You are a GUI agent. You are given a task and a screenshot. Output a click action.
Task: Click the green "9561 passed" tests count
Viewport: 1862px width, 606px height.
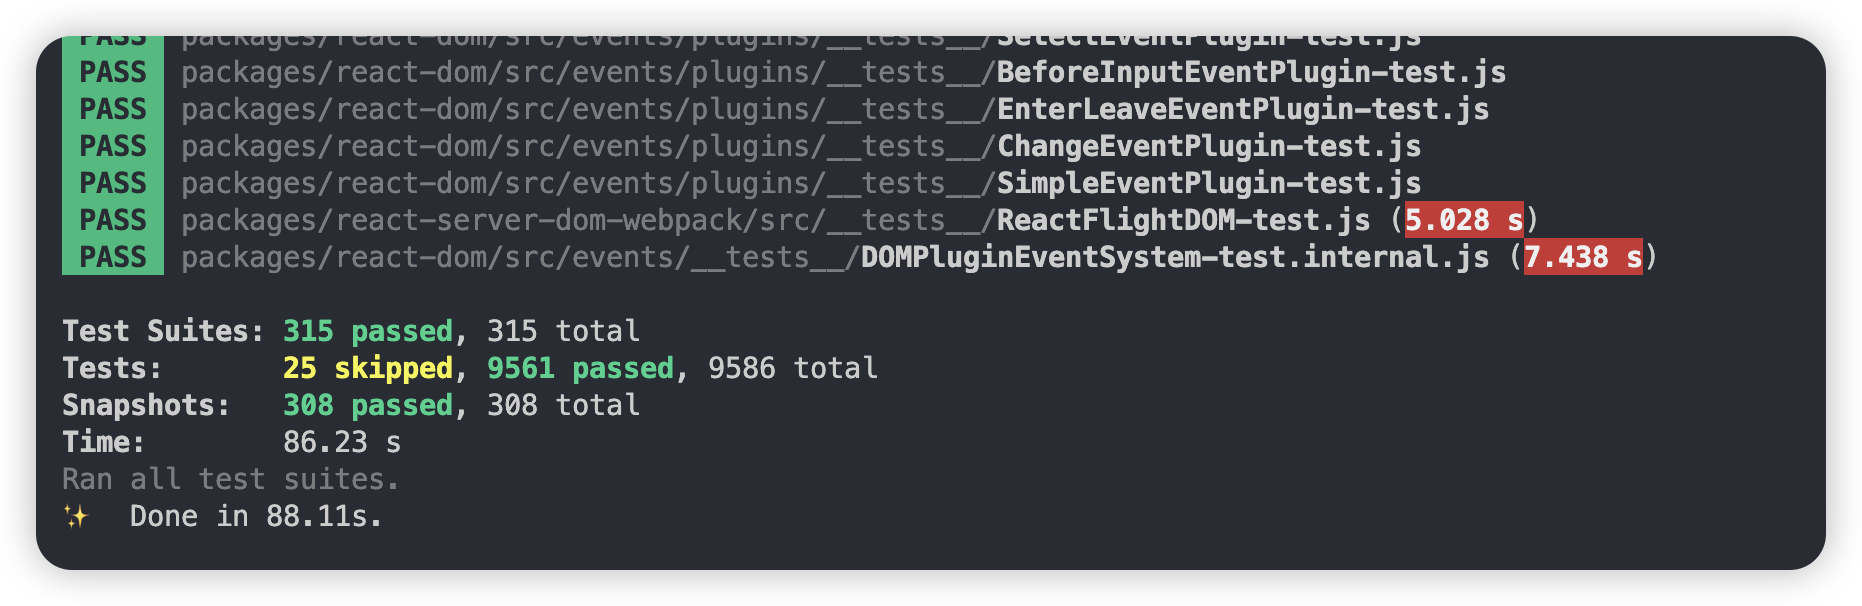point(580,369)
